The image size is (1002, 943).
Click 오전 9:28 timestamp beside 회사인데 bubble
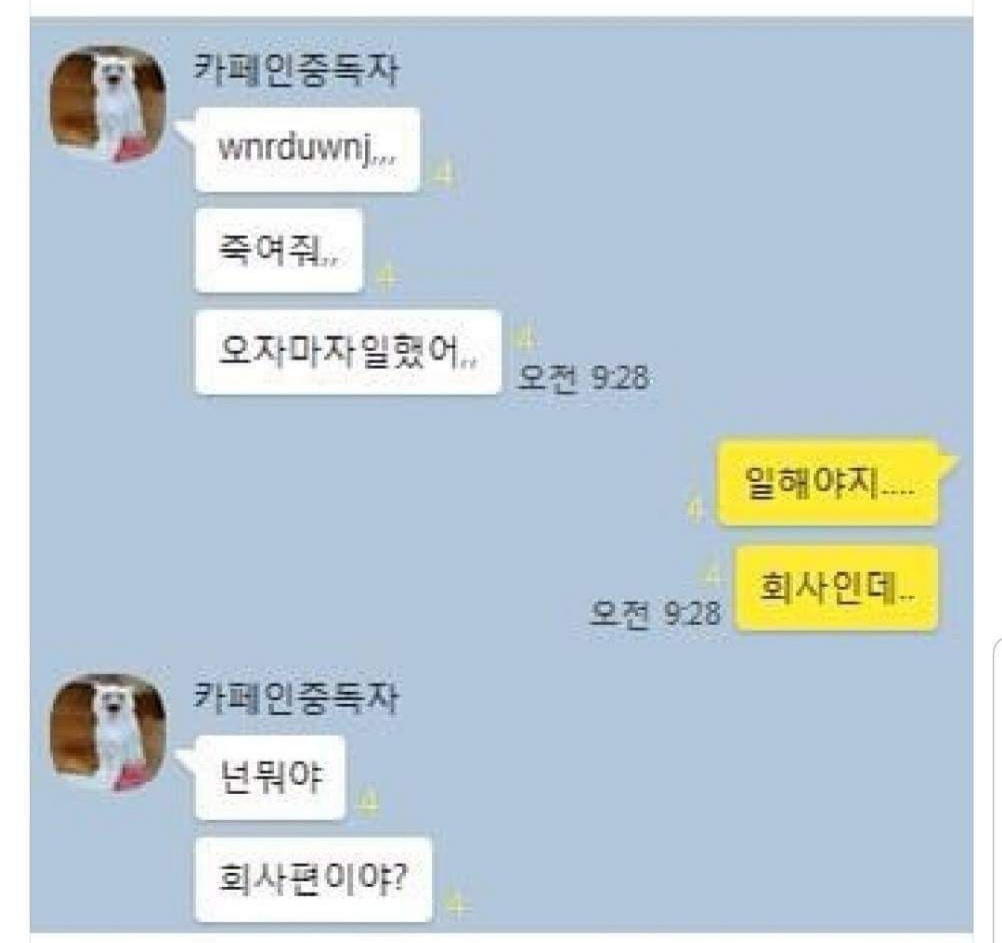point(656,613)
